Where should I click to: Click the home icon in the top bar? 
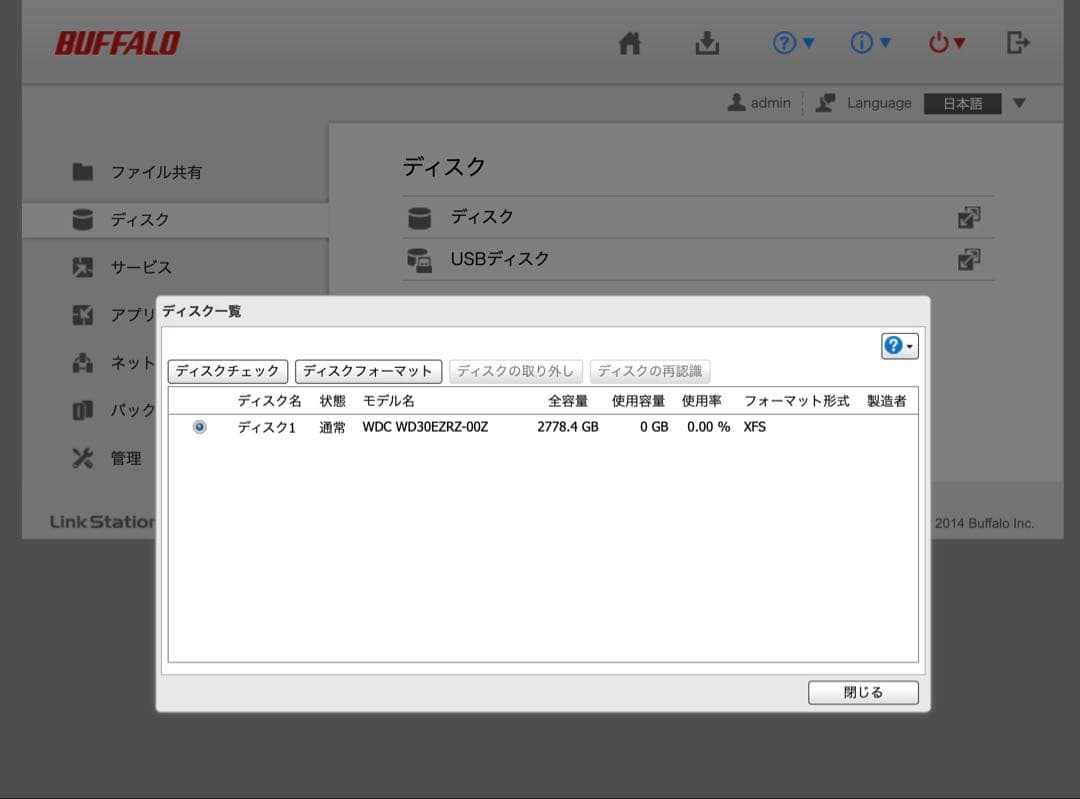coord(629,42)
